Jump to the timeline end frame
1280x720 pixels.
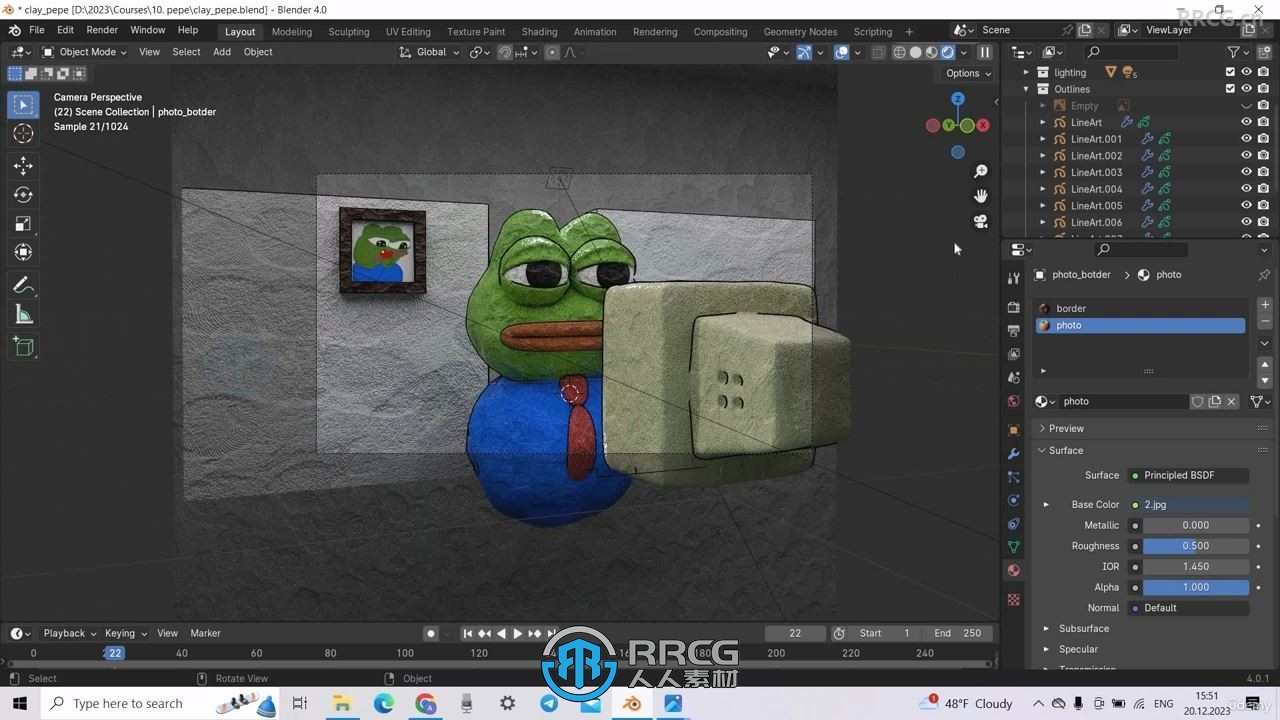point(551,633)
